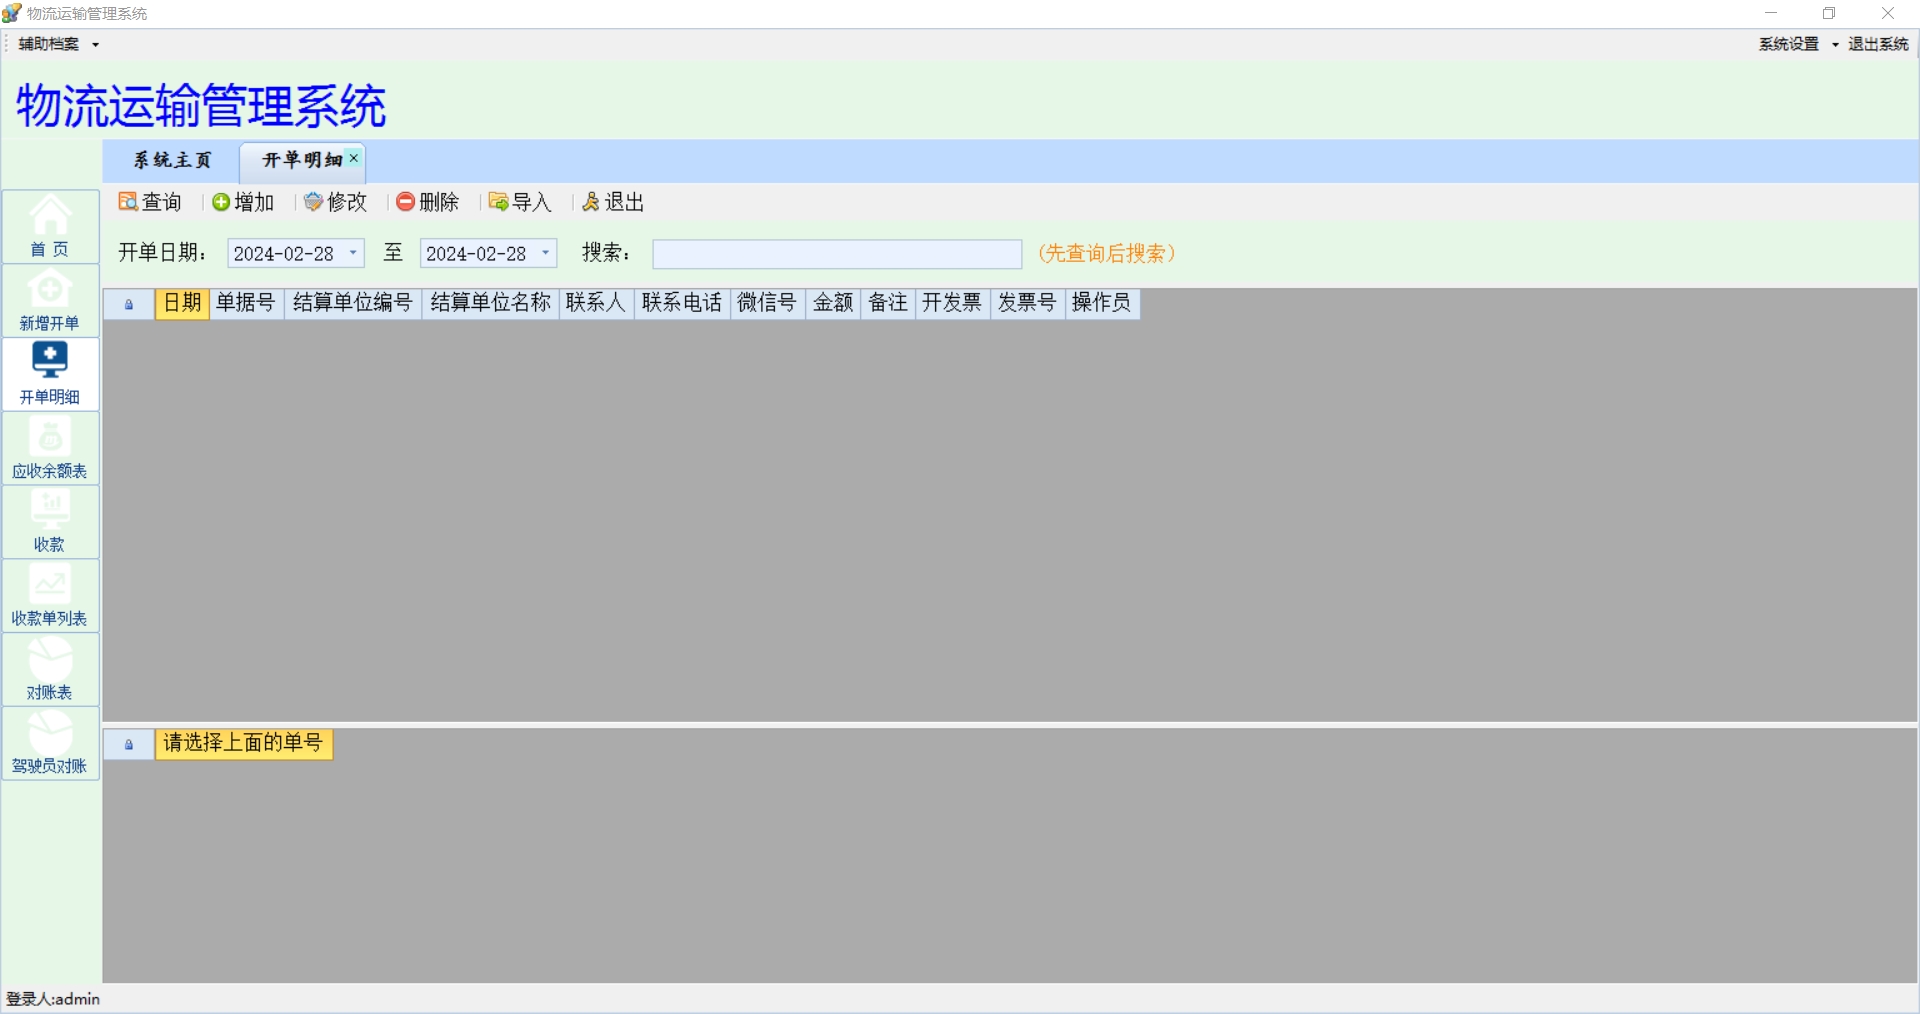Click the 开单日期 label
This screenshot has width=1920, height=1014.
point(162,253)
